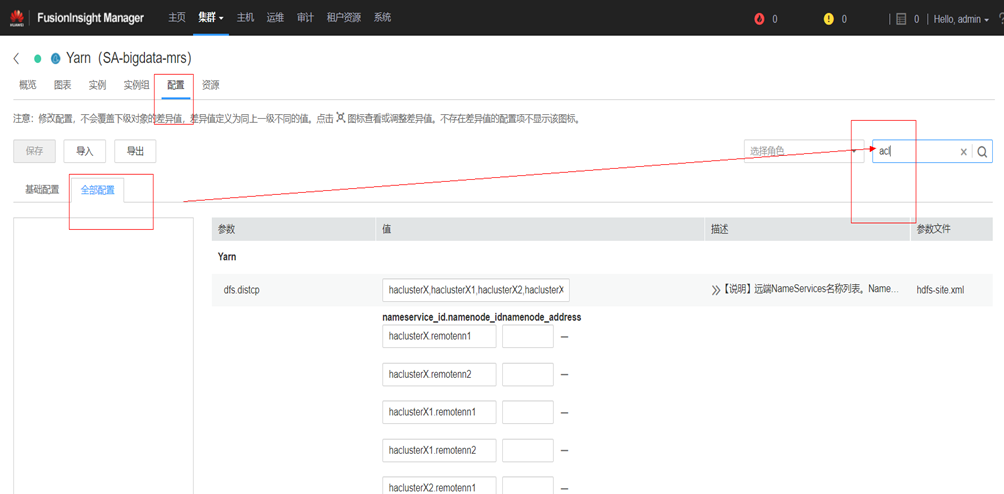Edit the haclusterX1.remotenn2 name field

pyautogui.click(x=439, y=450)
